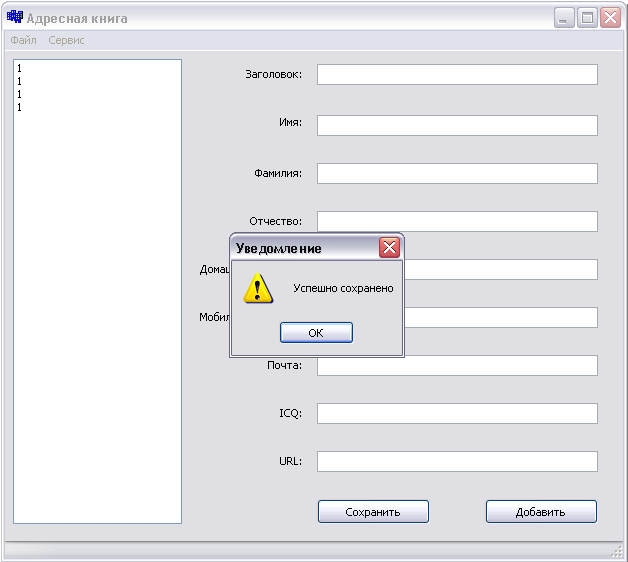The height and width of the screenshot is (562, 628).
Task: Open the Файл menu
Action: (x=23, y=40)
